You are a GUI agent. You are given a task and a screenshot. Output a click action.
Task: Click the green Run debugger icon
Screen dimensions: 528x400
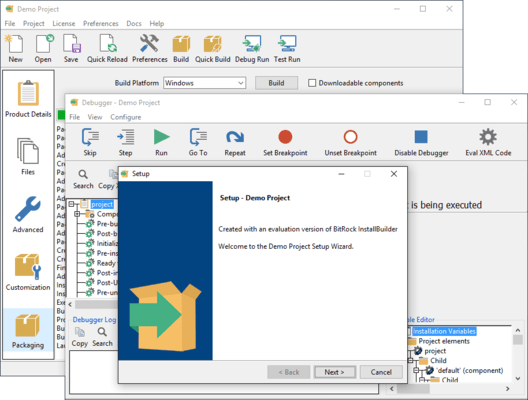pos(161,137)
